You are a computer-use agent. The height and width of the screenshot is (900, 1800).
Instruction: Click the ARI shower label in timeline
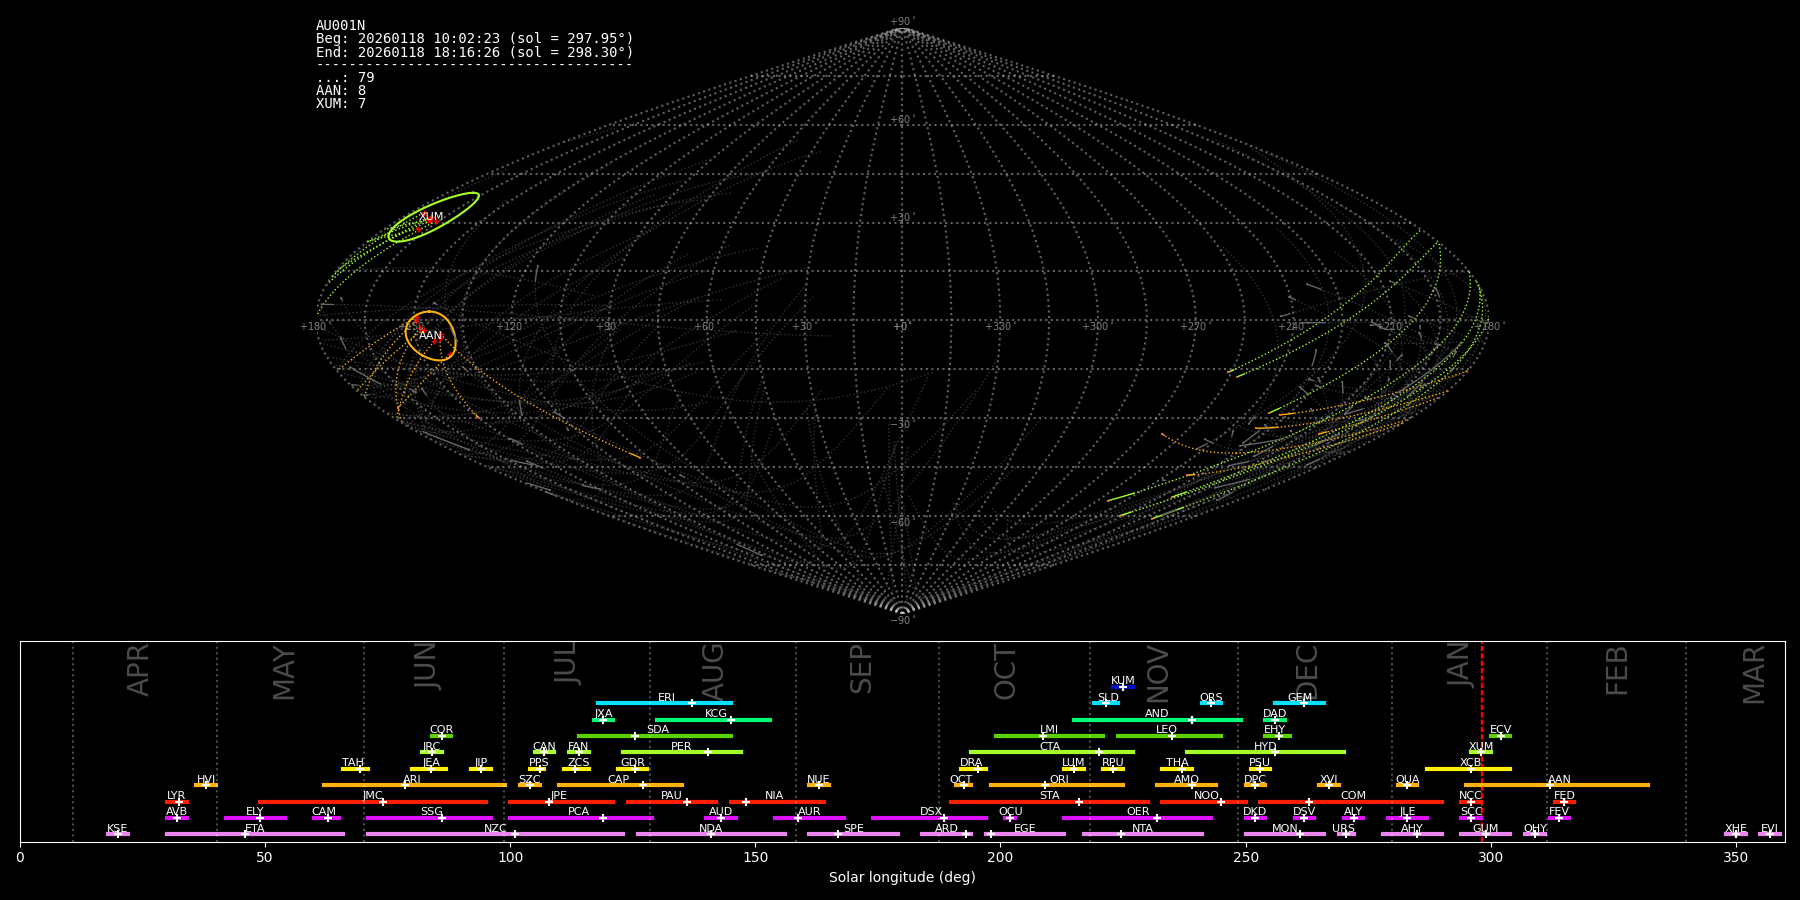tap(412, 780)
